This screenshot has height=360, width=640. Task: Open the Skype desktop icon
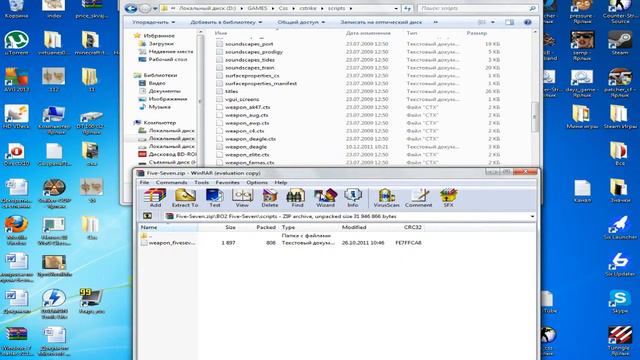pyautogui.click(x=620, y=301)
